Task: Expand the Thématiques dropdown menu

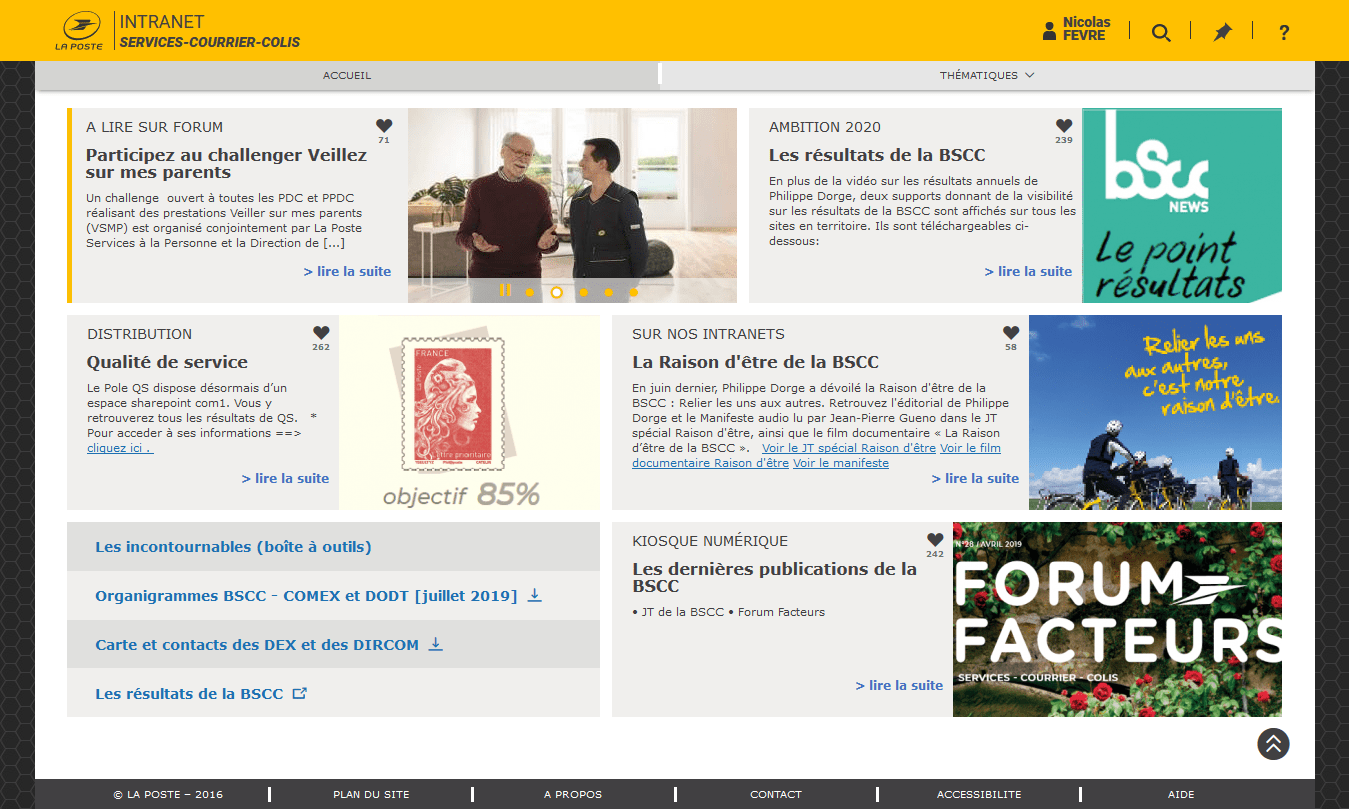Action: coord(987,75)
